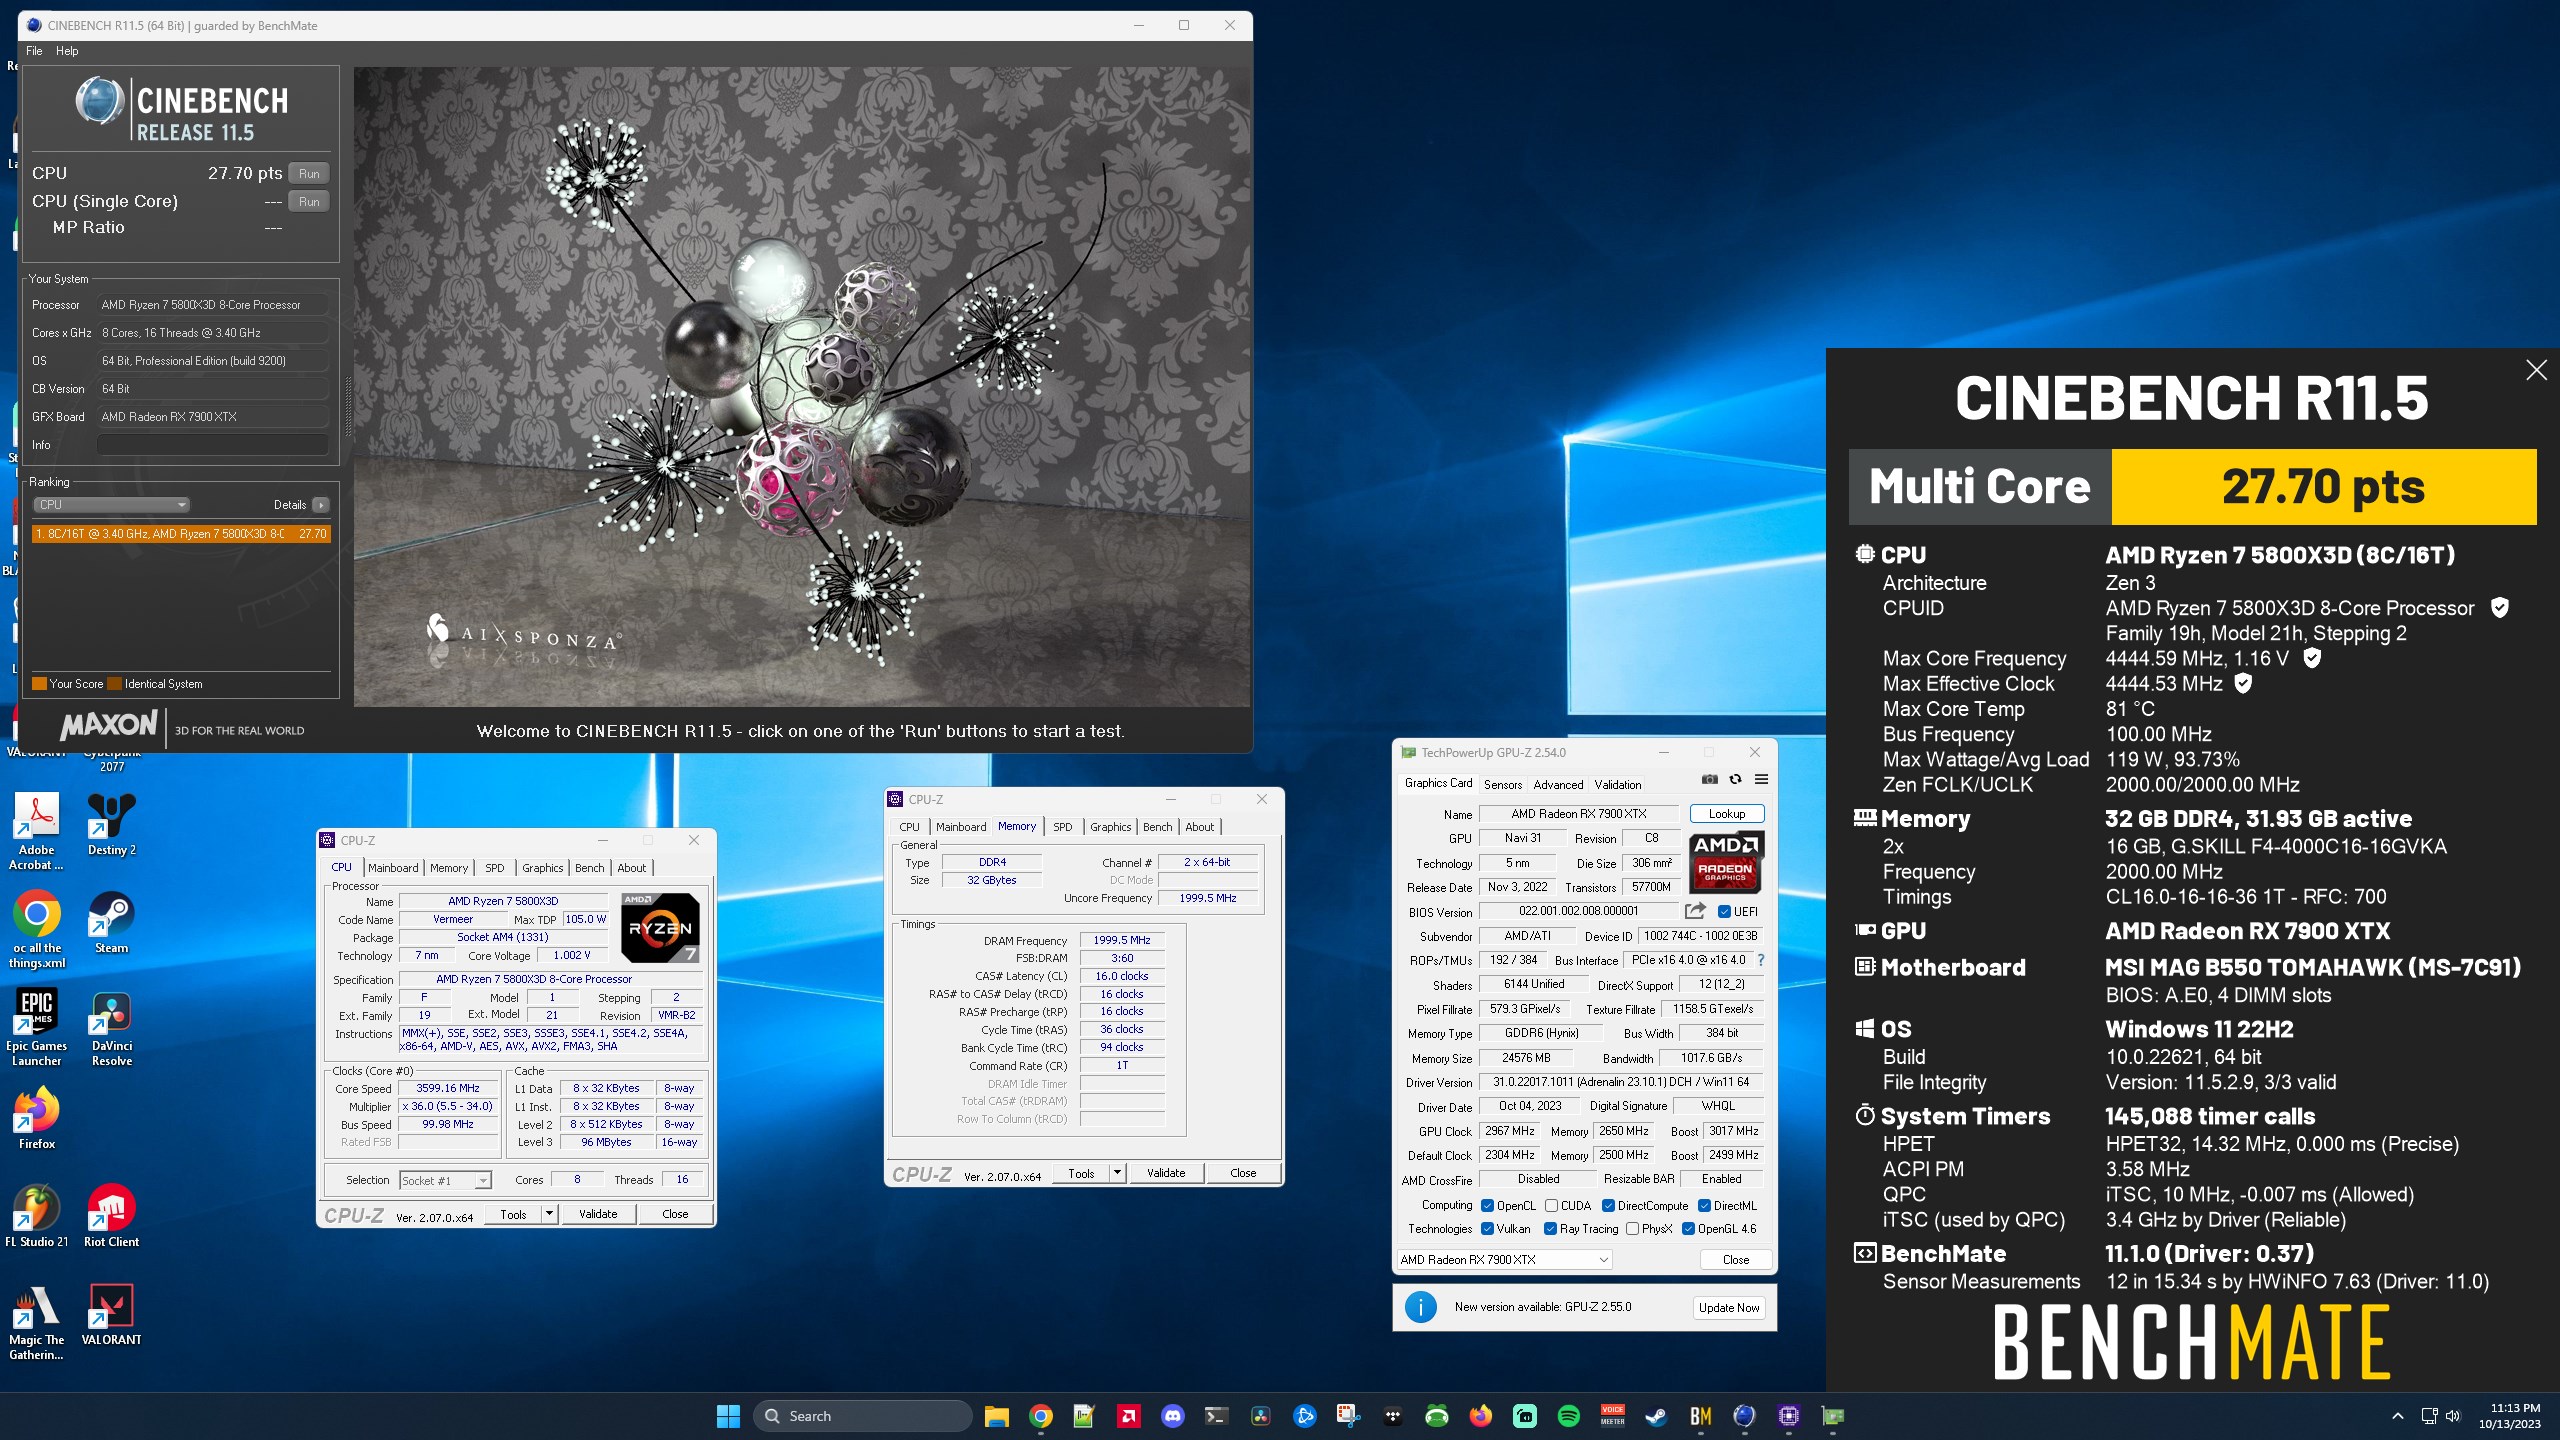This screenshot has height=1440, width=2560.
Task: Open the Epic Games Launcher desktop icon
Action: pyautogui.click(x=37, y=1028)
